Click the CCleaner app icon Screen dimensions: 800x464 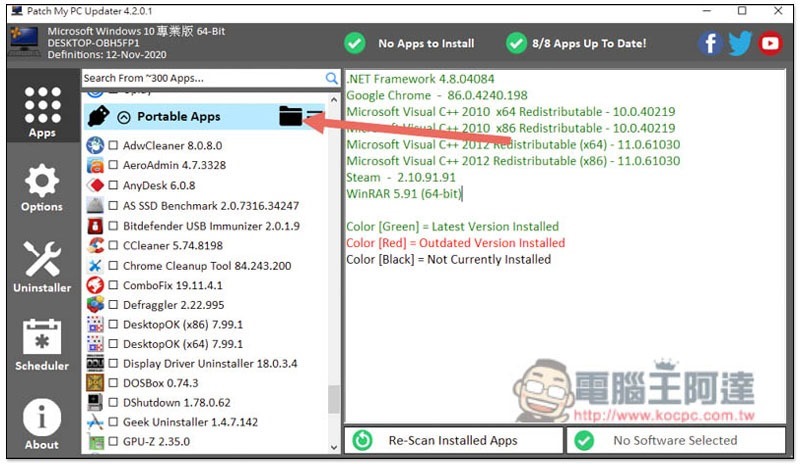[x=96, y=245]
